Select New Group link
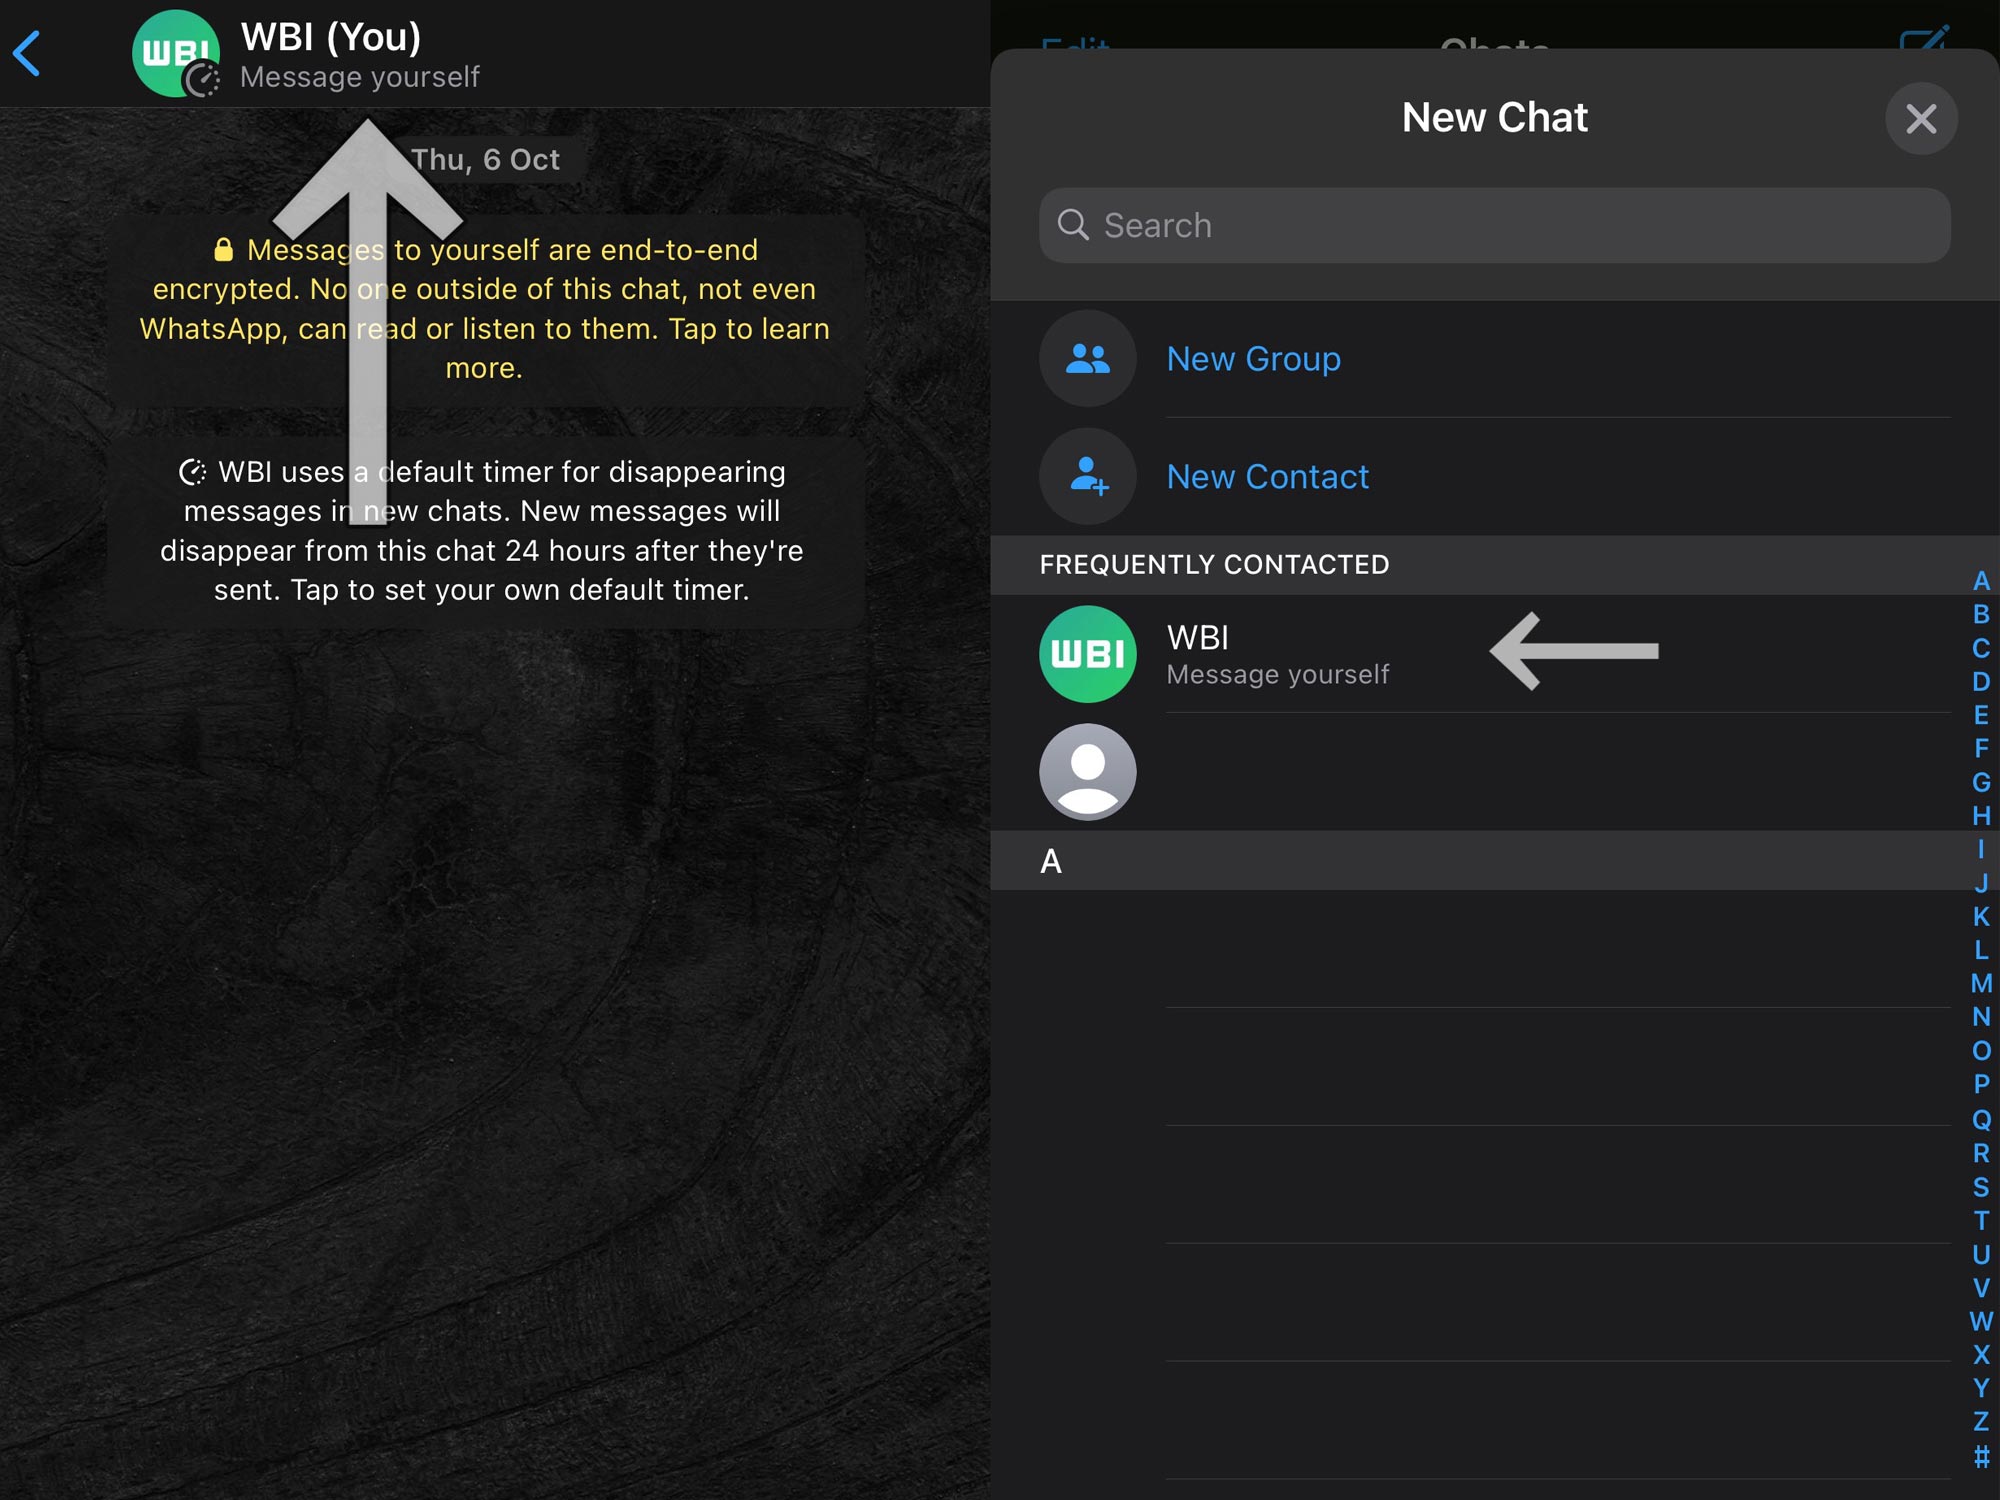Viewport: 2000px width, 1500px height. point(1253,359)
